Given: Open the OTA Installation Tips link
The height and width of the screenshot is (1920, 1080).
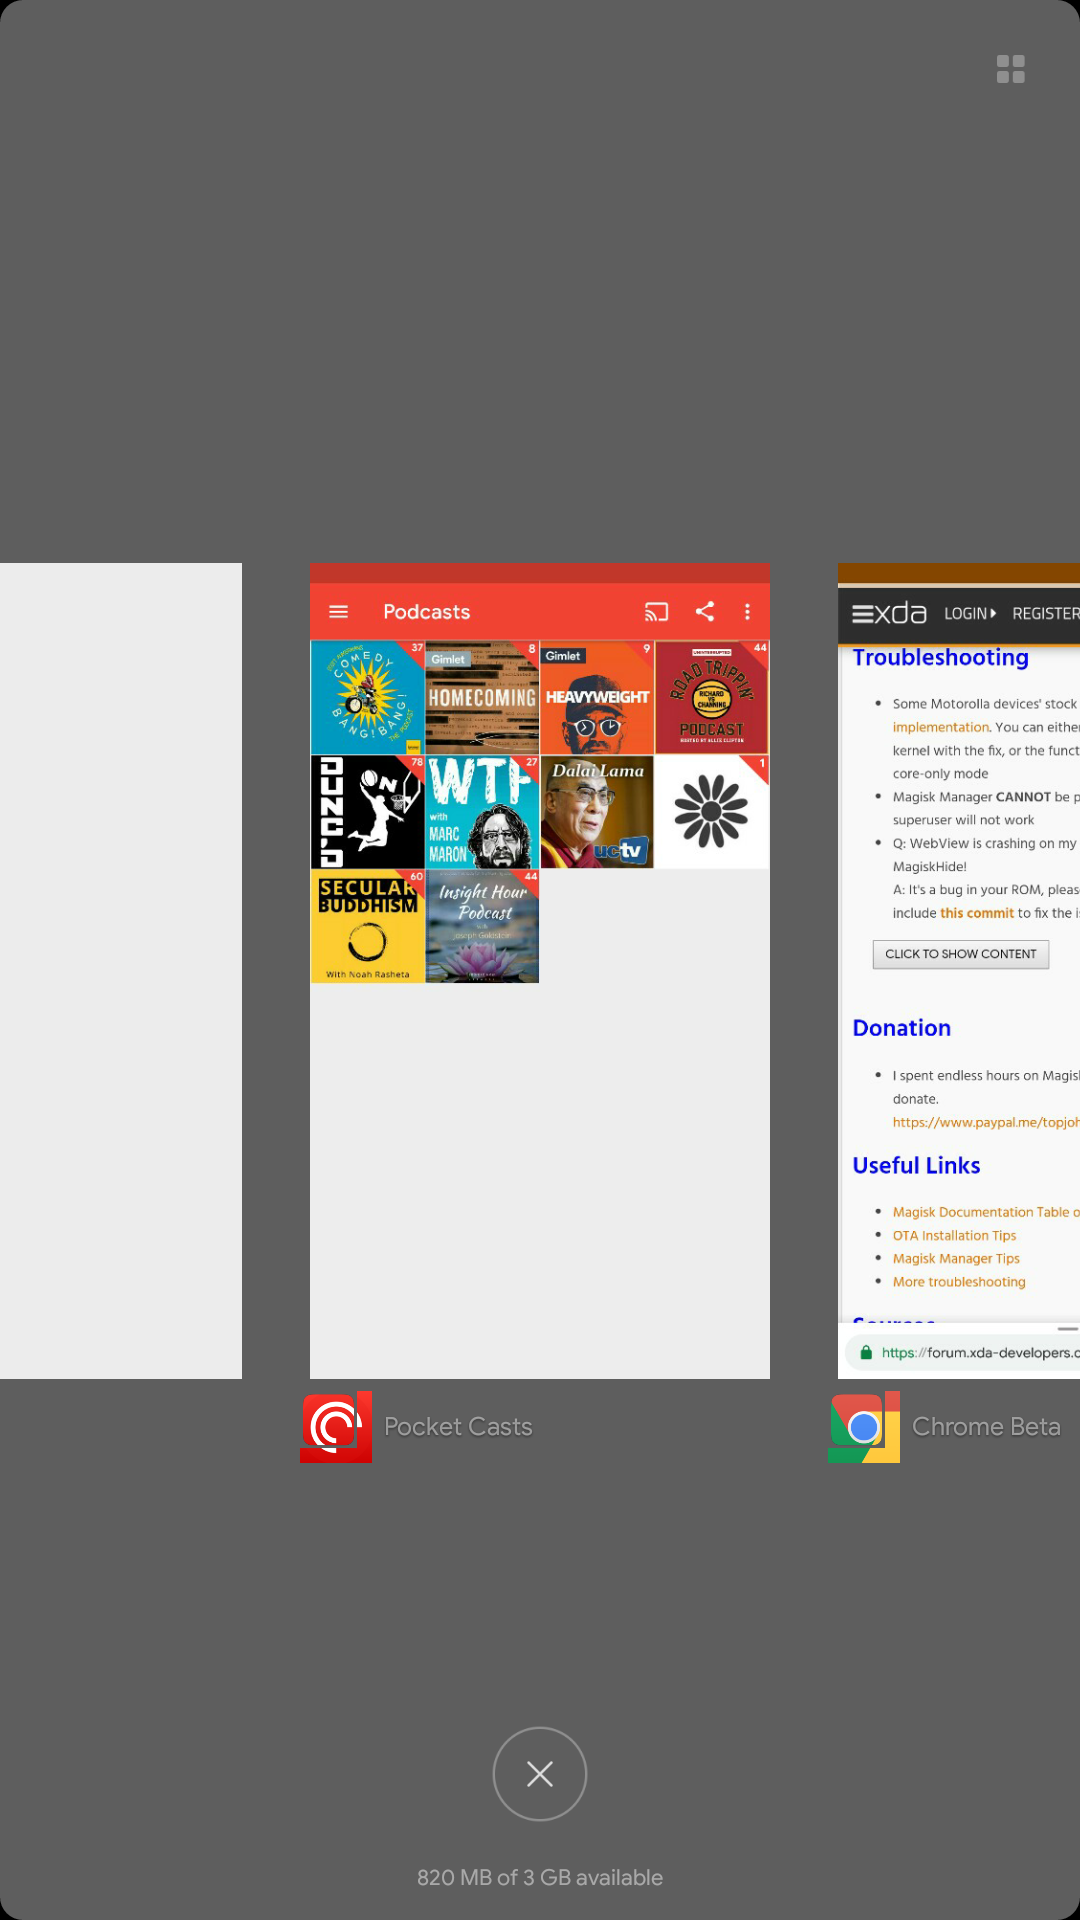Looking at the screenshot, I should pos(954,1236).
